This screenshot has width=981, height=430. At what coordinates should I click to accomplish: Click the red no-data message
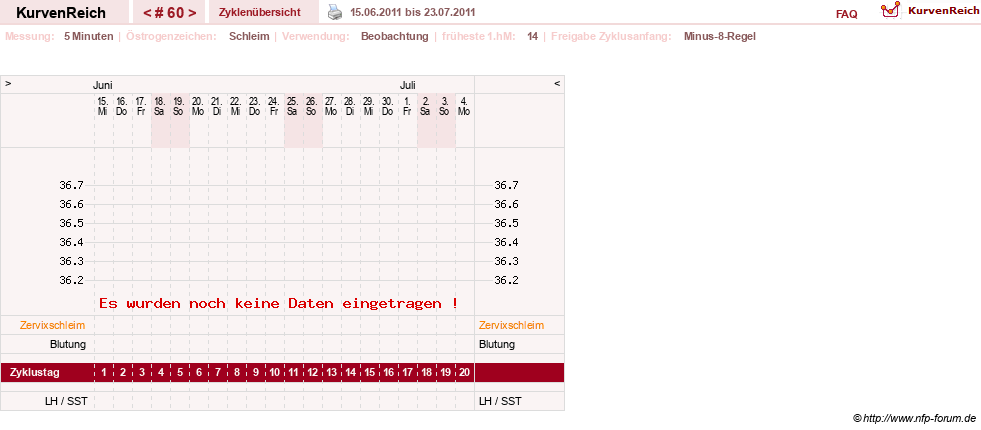coord(278,303)
